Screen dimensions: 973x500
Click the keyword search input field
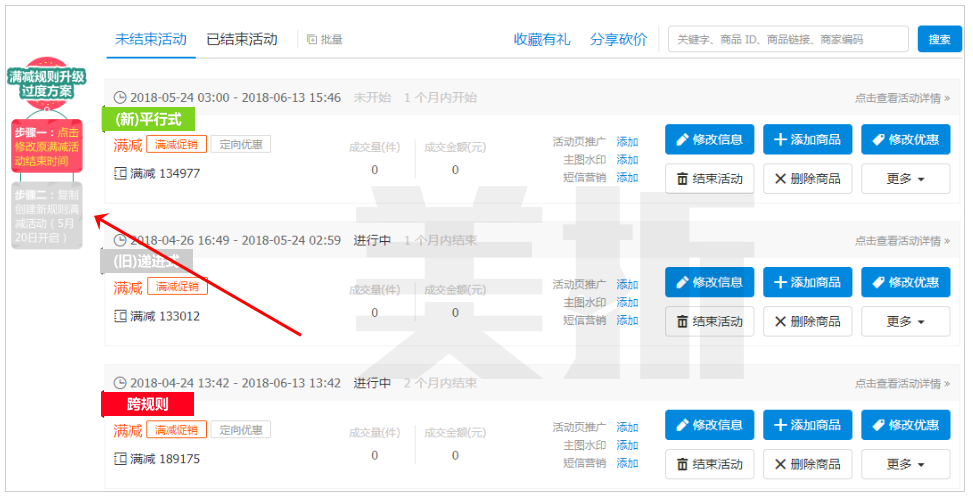tap(787, 40)
